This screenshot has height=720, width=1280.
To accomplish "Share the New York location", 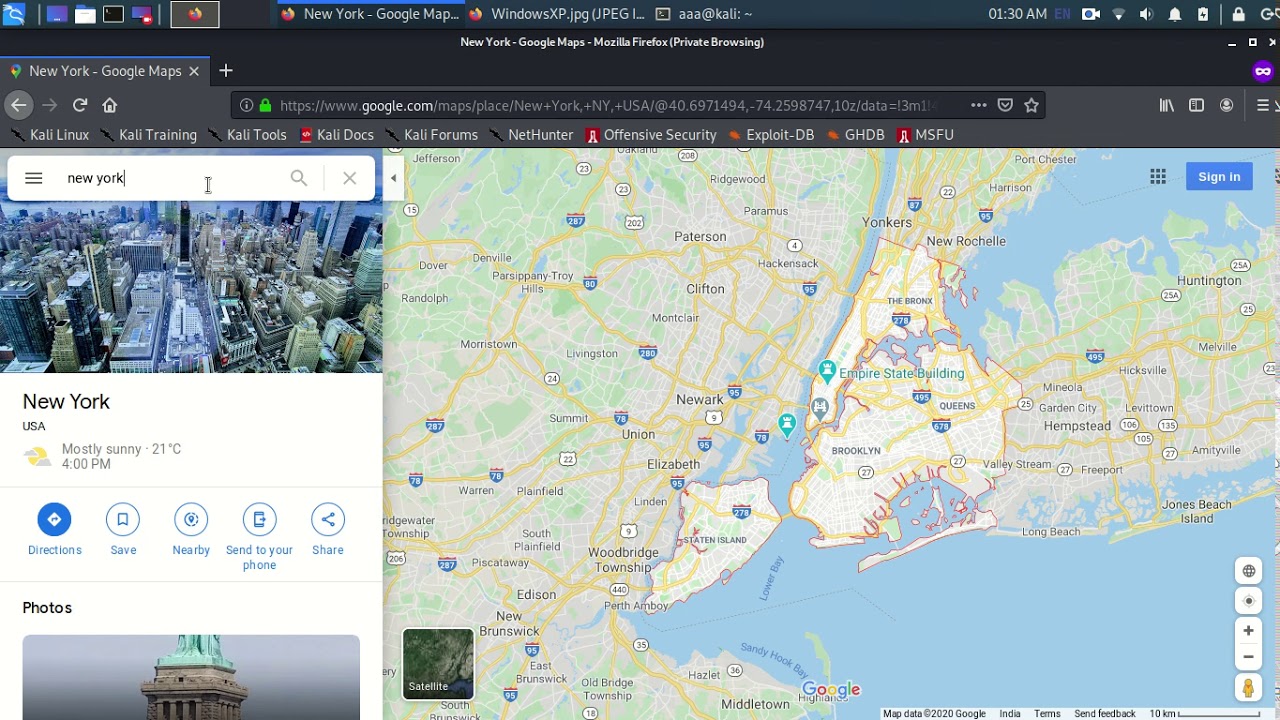I will pos(328,530).
